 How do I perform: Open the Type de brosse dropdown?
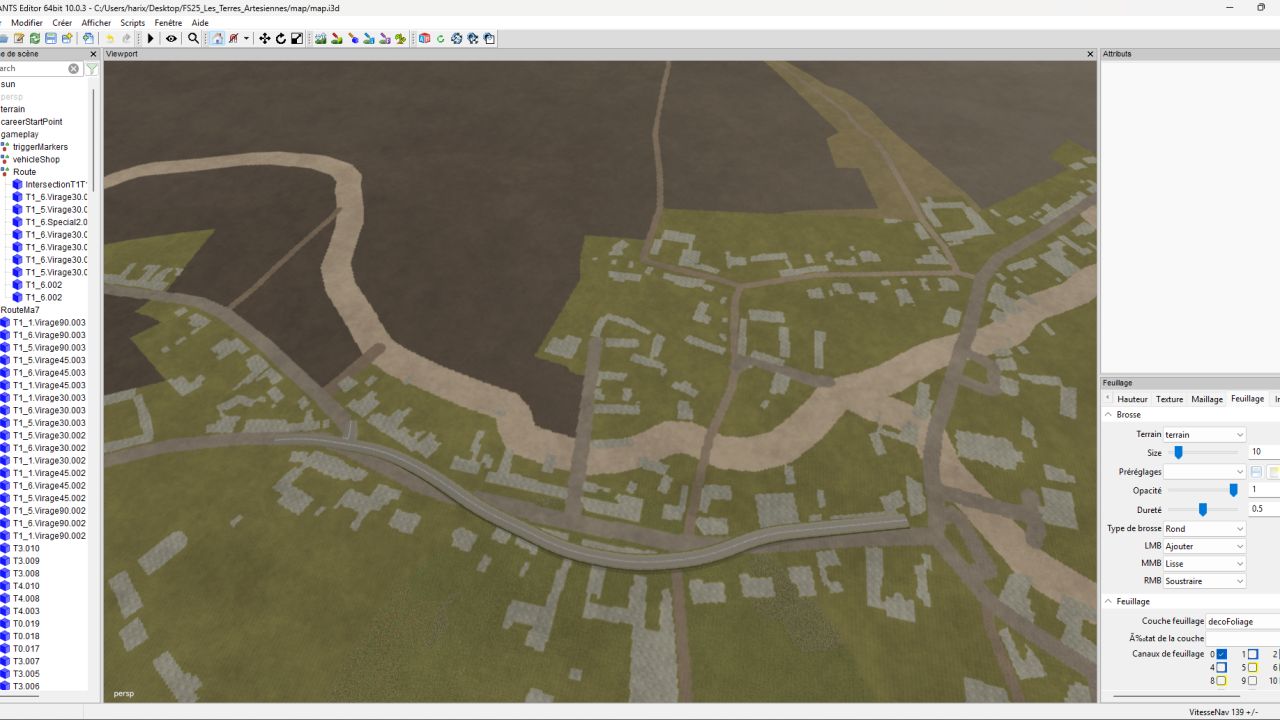tap(1205, 529)
